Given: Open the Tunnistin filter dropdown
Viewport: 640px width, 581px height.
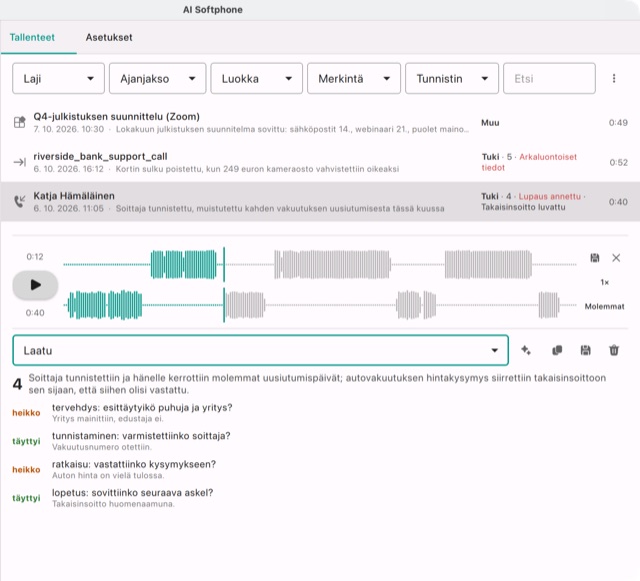Looking at the screenshot, I should 452,78.
